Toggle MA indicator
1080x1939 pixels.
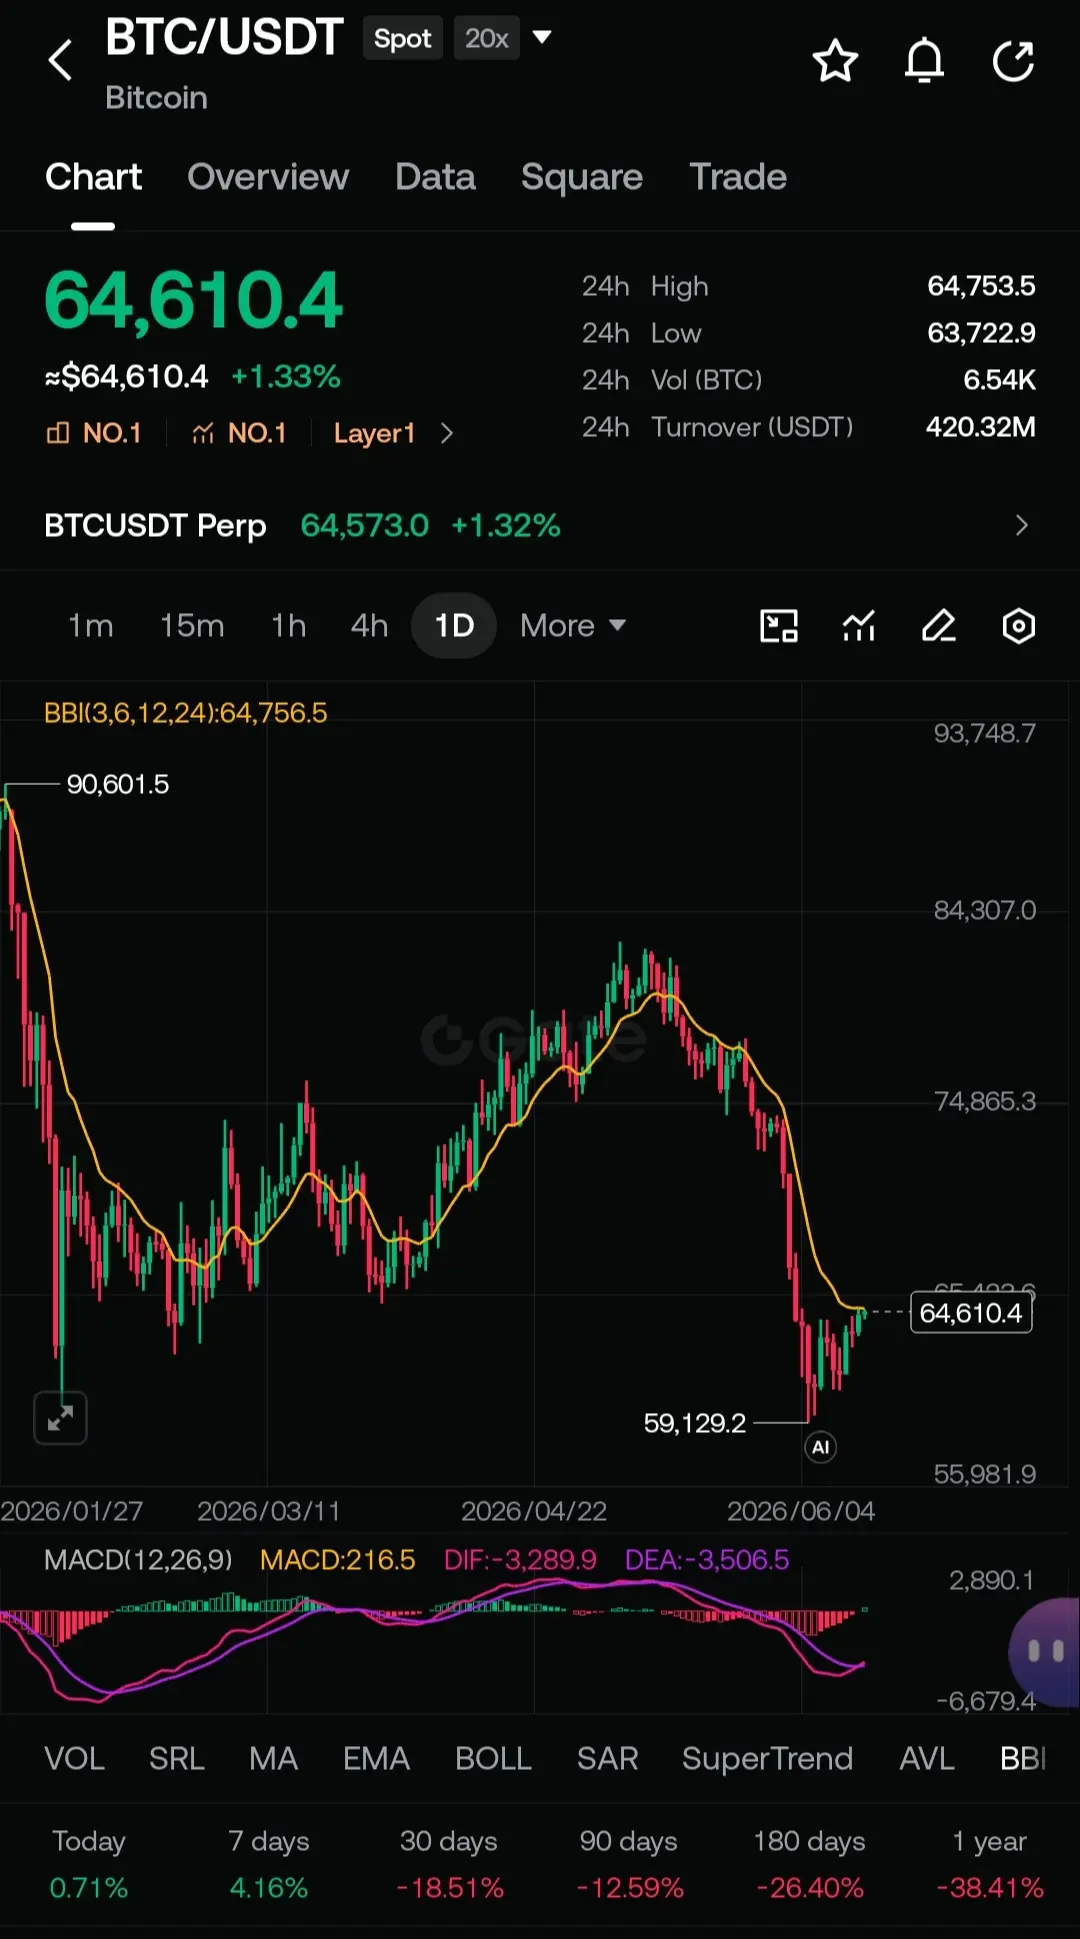(273, 1759)
